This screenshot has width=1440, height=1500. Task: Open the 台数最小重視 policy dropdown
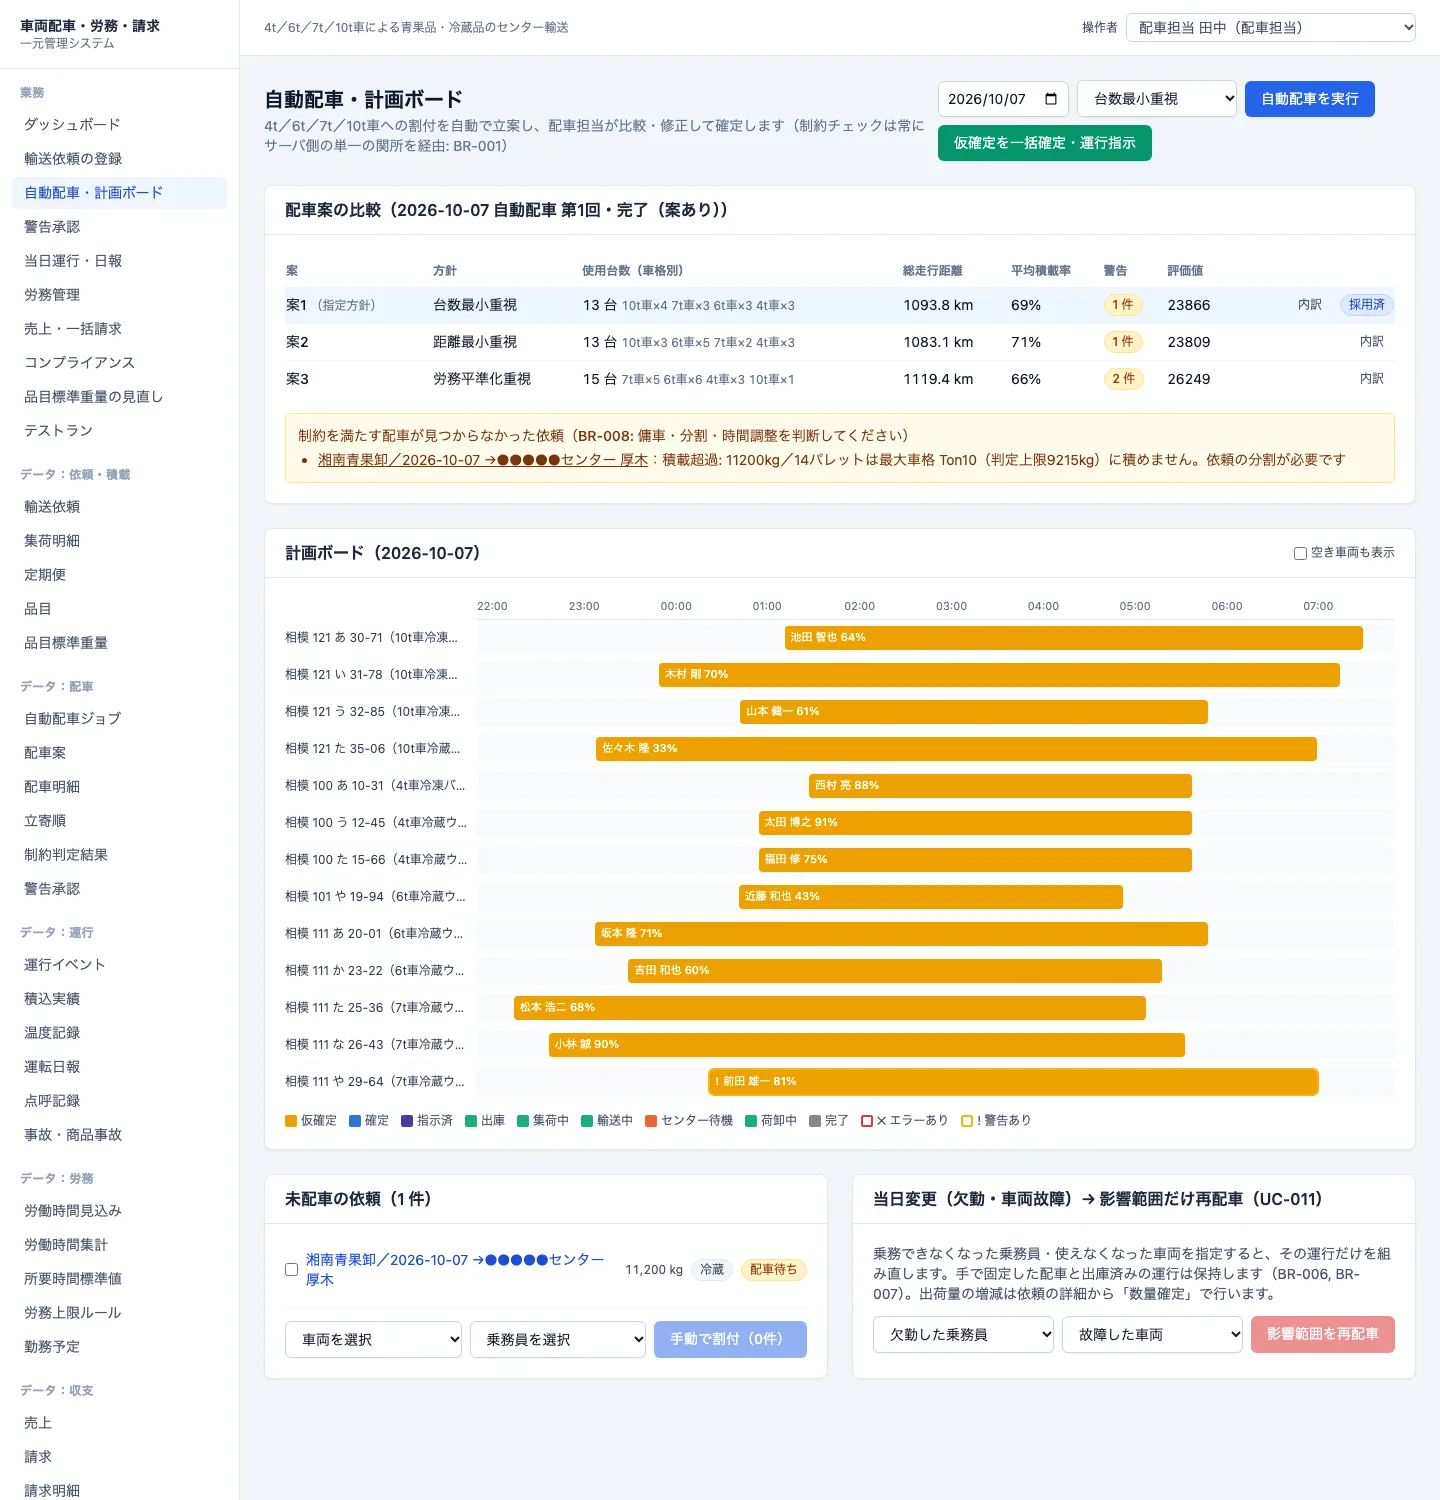[x=1157, y=99]
